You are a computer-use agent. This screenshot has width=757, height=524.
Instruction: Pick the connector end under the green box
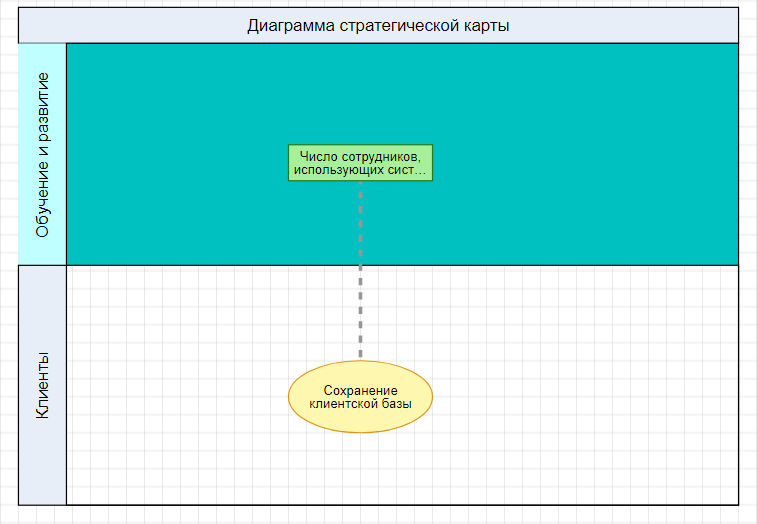[360, 183]
